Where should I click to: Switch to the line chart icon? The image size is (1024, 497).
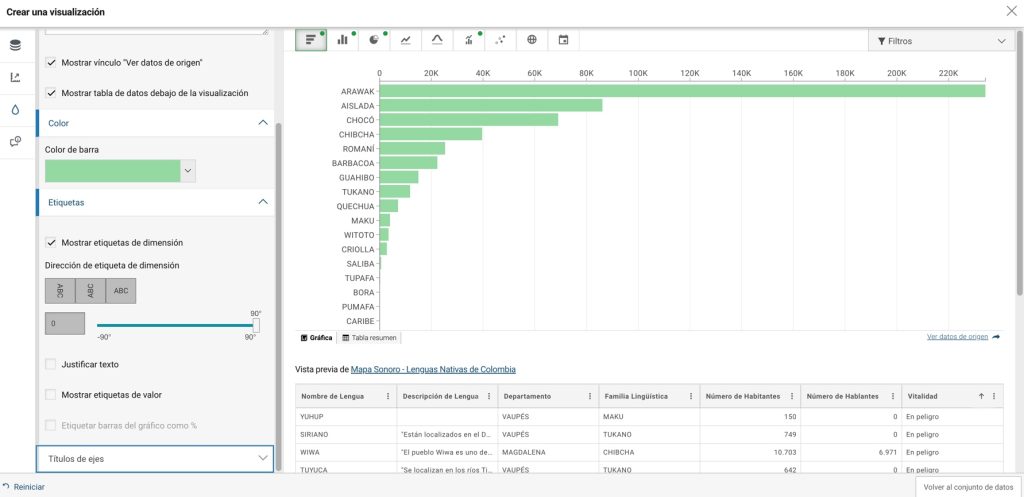click(406, 40)
